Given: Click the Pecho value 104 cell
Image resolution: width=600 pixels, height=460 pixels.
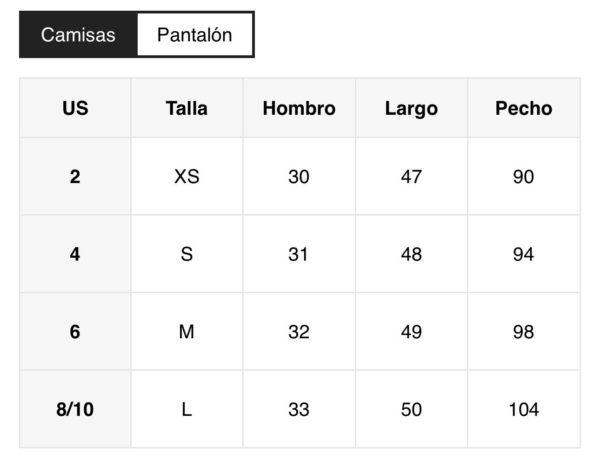Looking at the screenshot, I should (523, 409).
